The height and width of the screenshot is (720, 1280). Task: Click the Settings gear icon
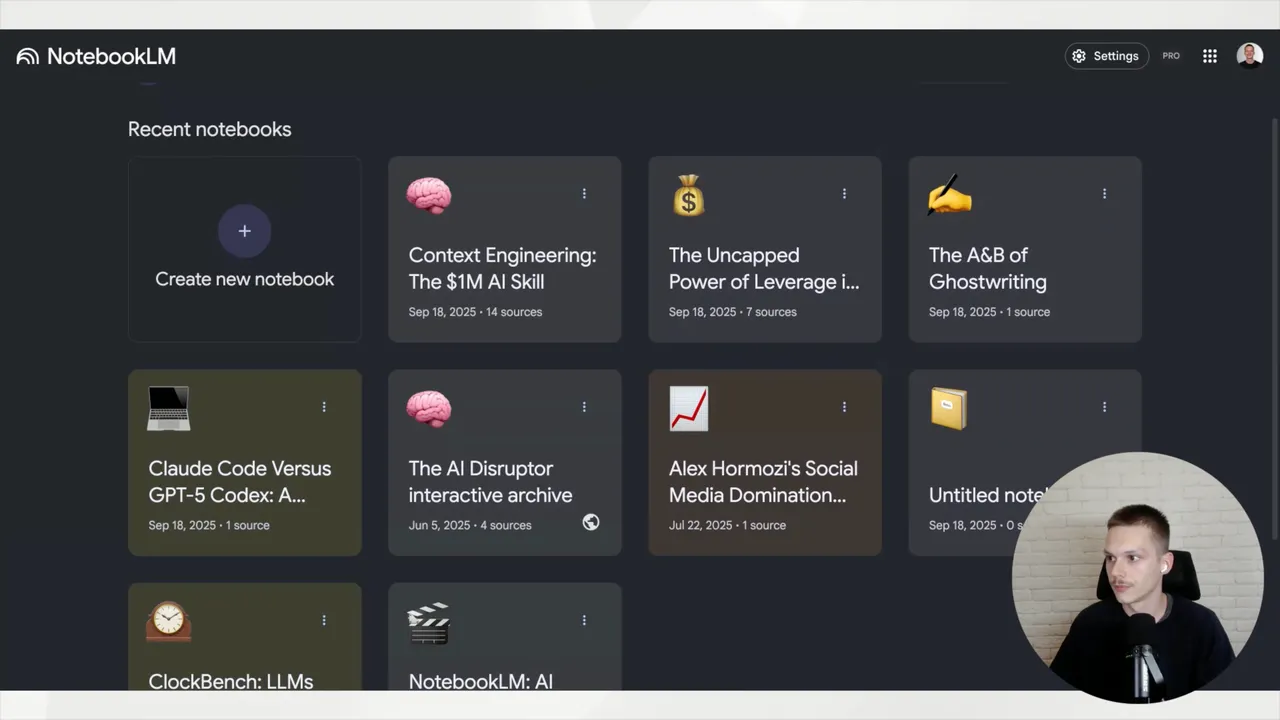(x=1079, y=56)
